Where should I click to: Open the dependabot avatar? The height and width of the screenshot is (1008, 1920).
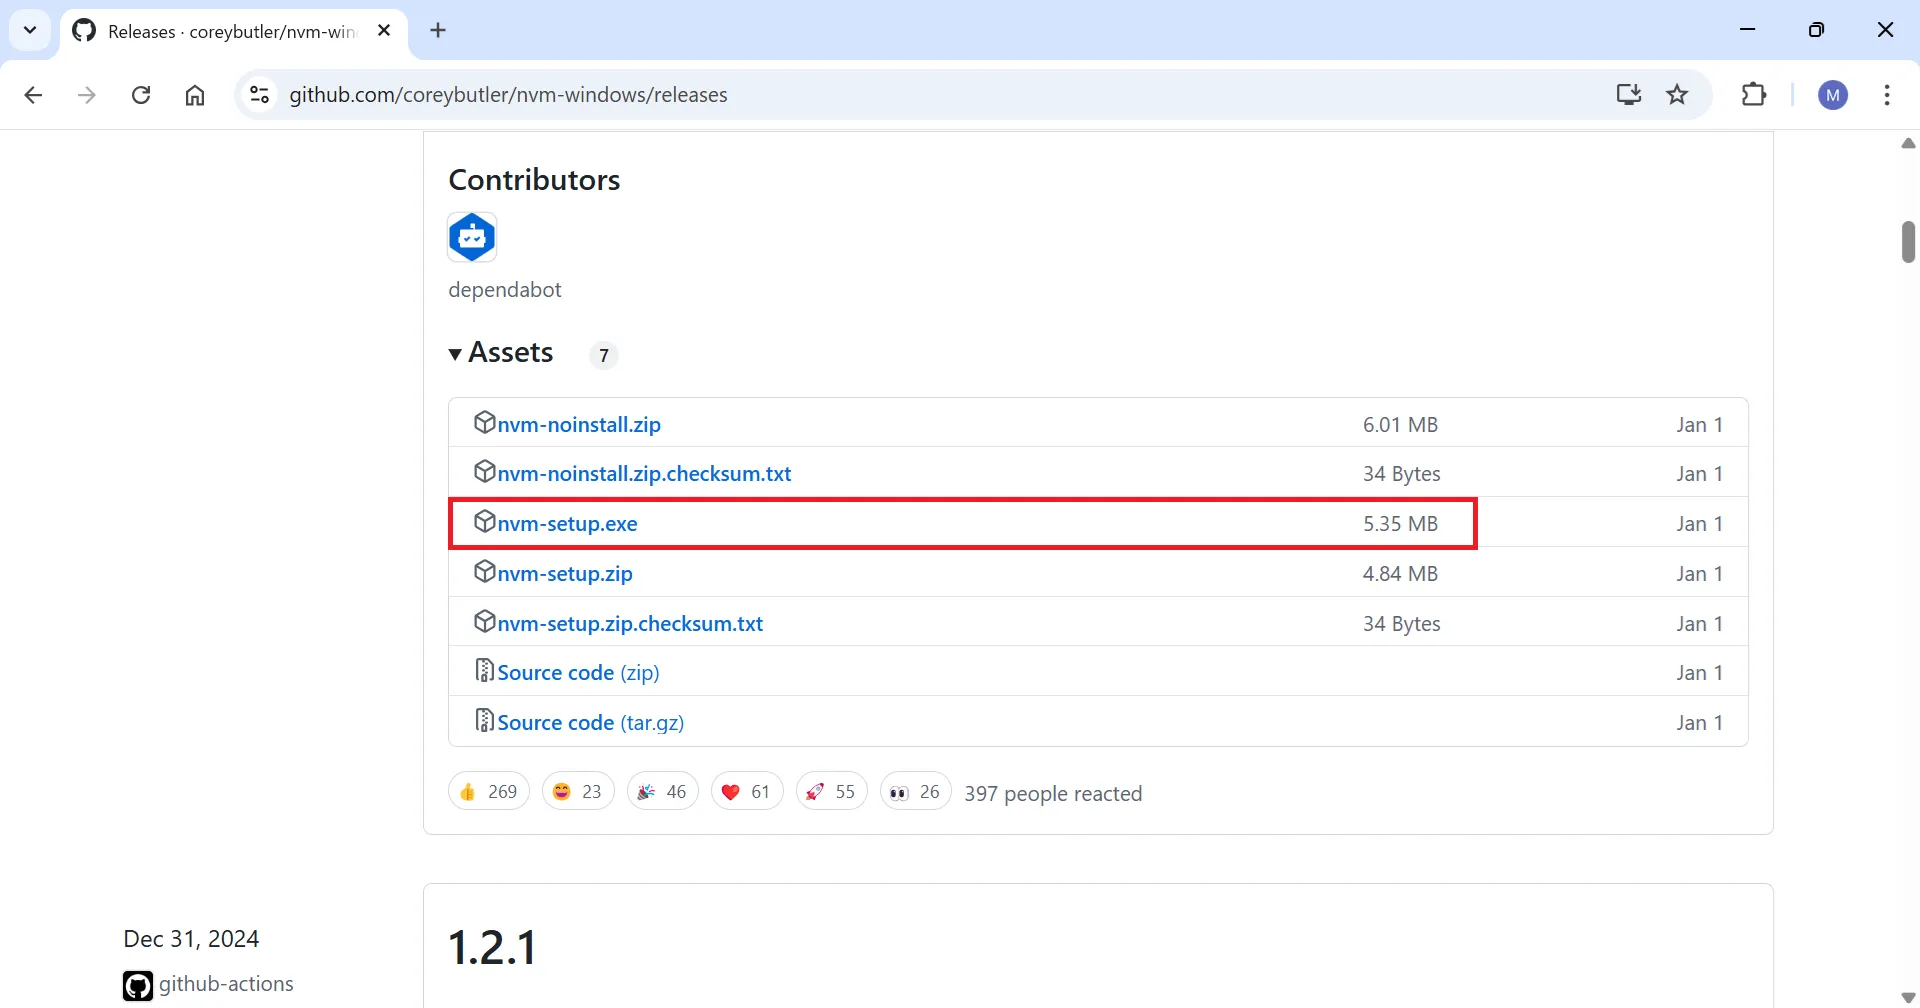pyautogui.click(x=472, y=237)
